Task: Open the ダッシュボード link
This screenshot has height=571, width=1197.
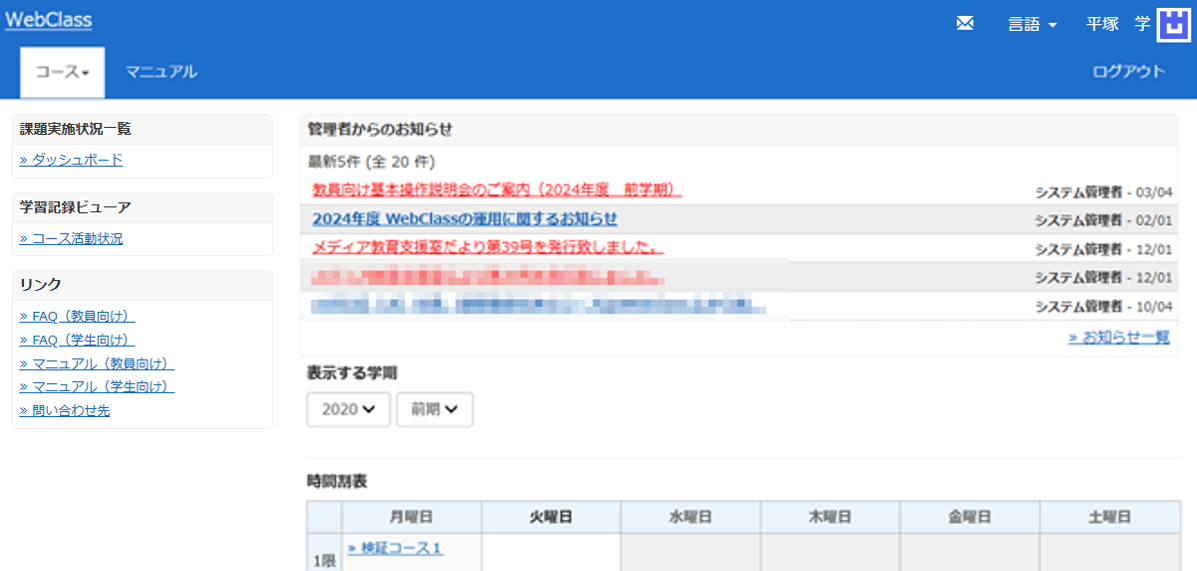Action: point(71,160)
